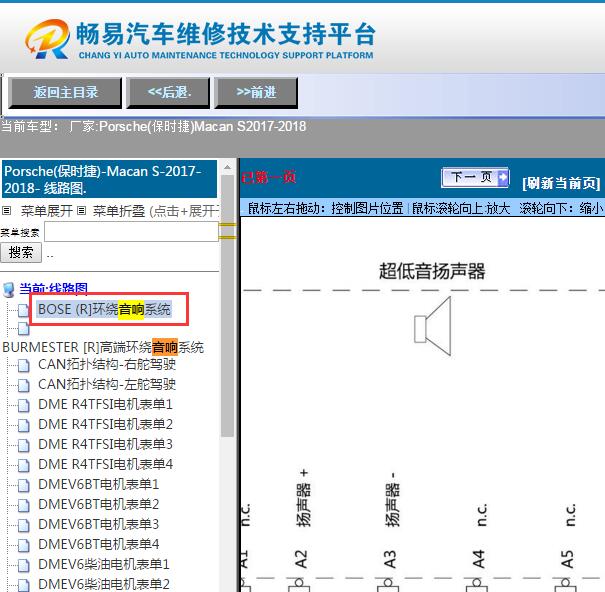Open DMEV6柴油电机表单1

[104, 565]
